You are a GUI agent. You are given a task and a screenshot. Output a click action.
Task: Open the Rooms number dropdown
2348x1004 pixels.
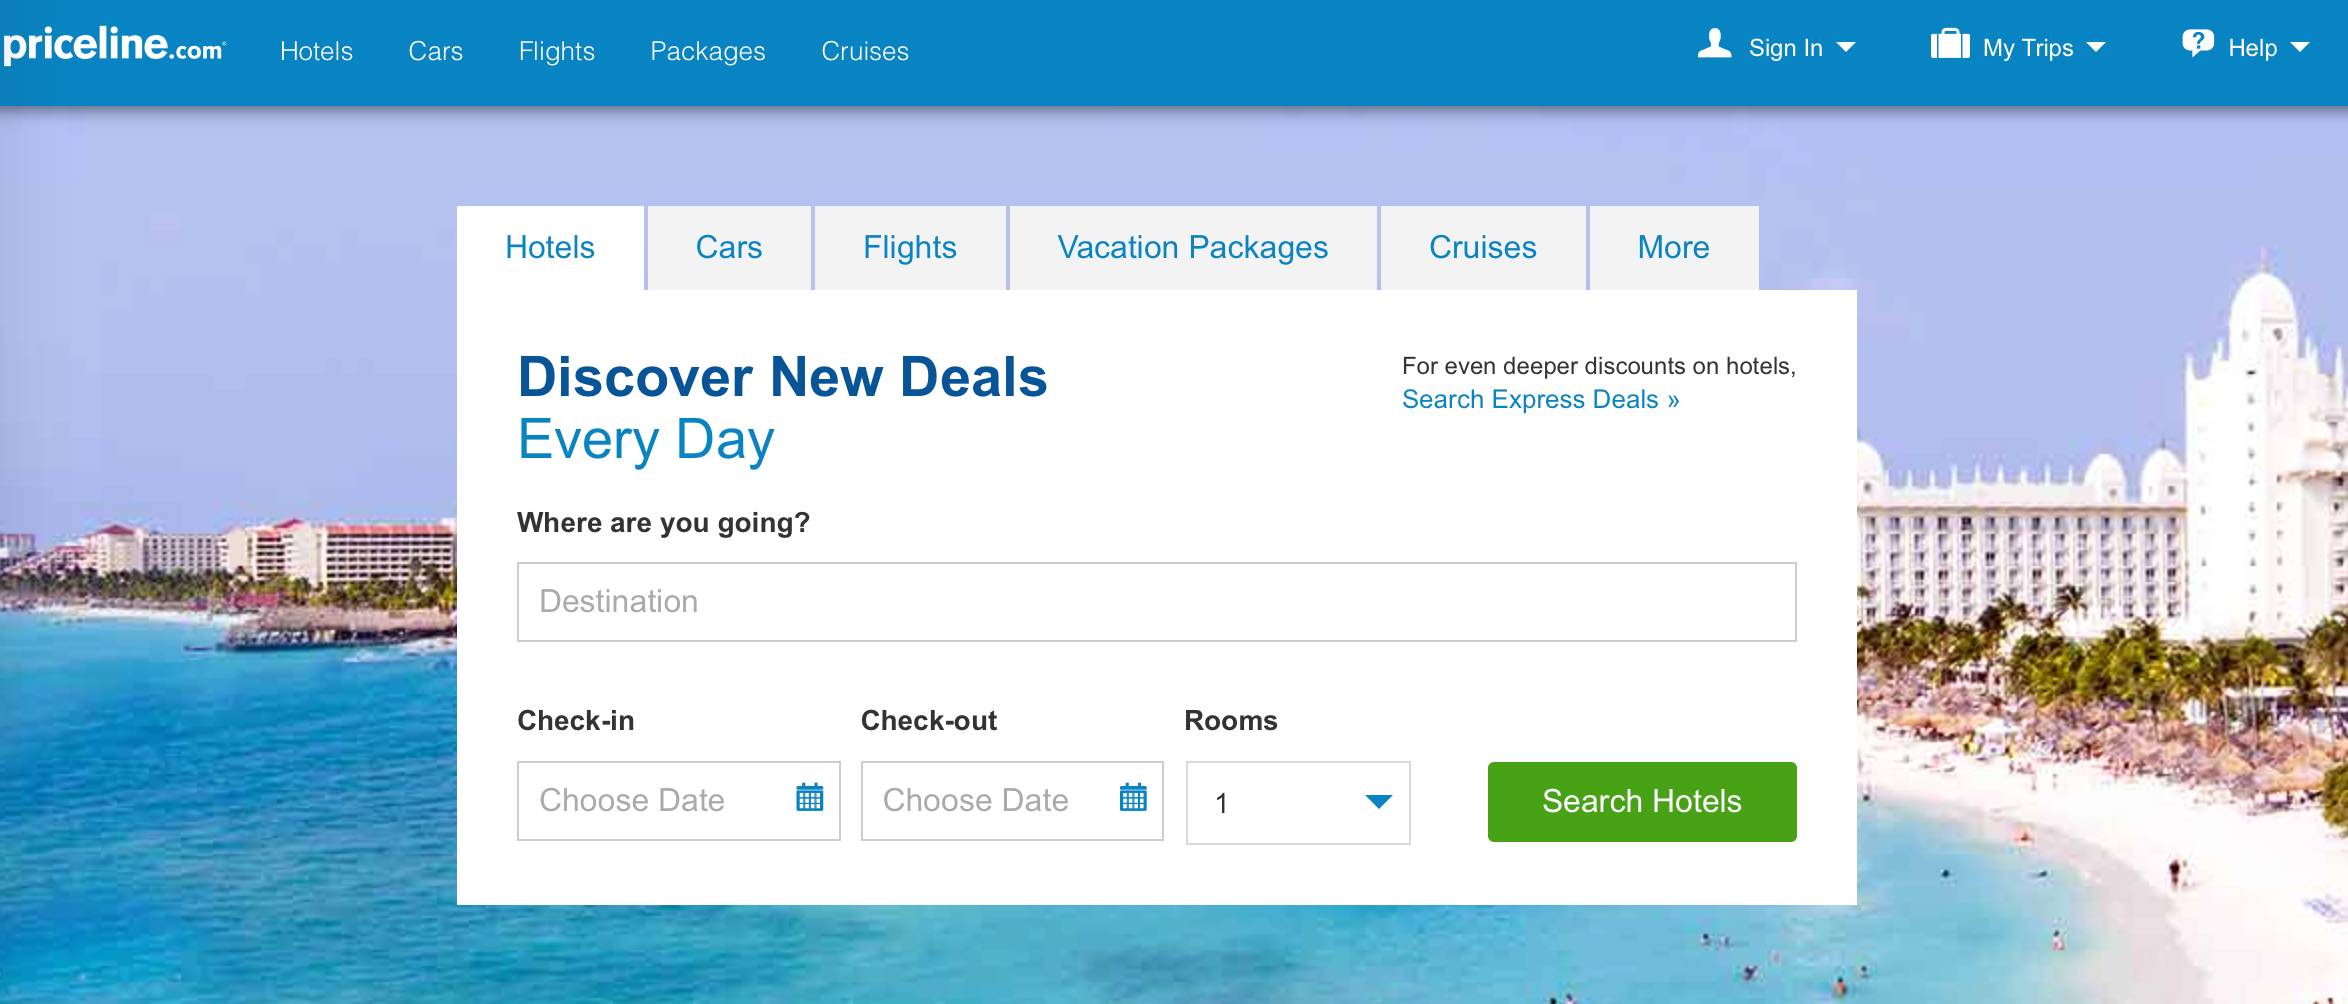[1298, 803]
